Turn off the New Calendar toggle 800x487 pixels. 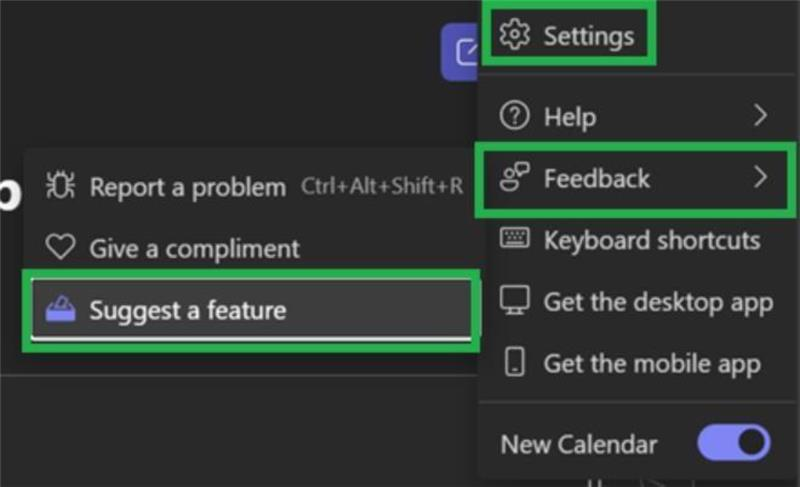(x=734, y=443)
